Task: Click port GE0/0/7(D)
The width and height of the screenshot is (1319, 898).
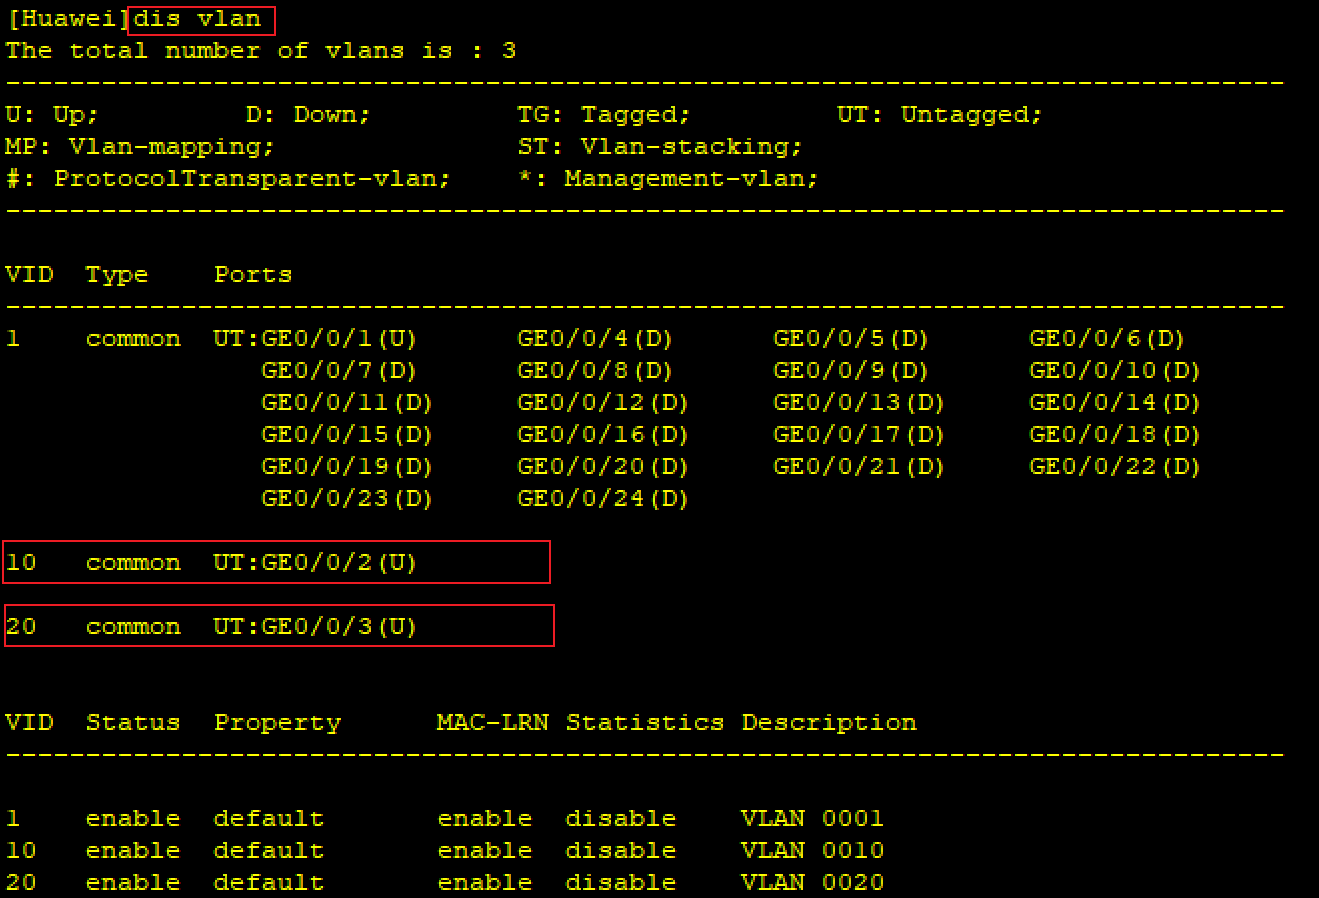Action: [338, 371]
